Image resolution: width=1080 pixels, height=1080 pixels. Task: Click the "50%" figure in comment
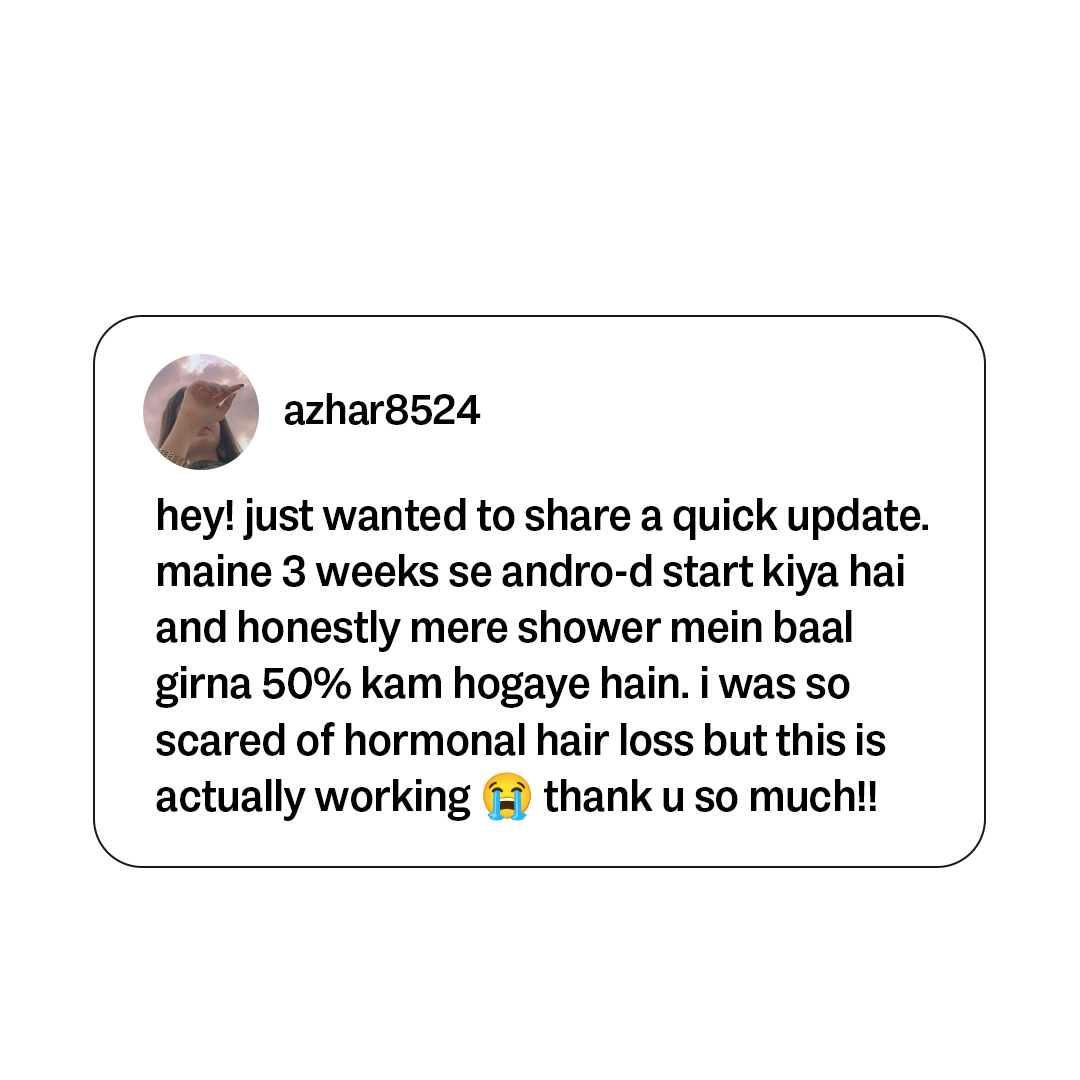coord(306,685)
